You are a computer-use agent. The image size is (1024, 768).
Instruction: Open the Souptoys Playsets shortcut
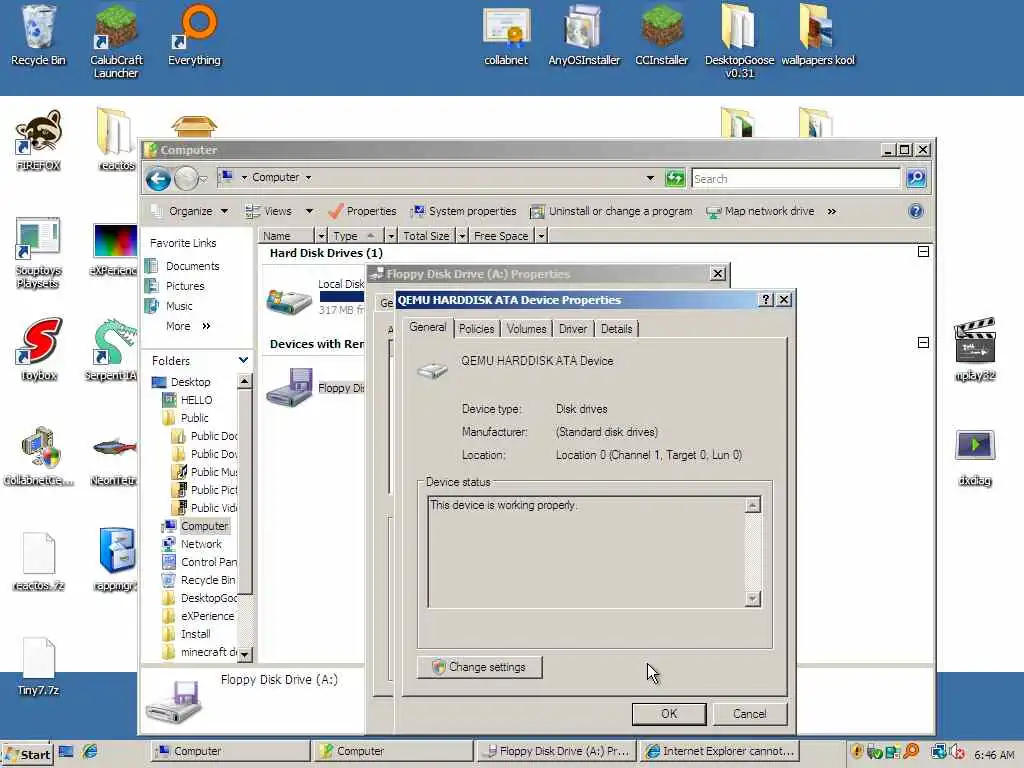coord(38,253)
